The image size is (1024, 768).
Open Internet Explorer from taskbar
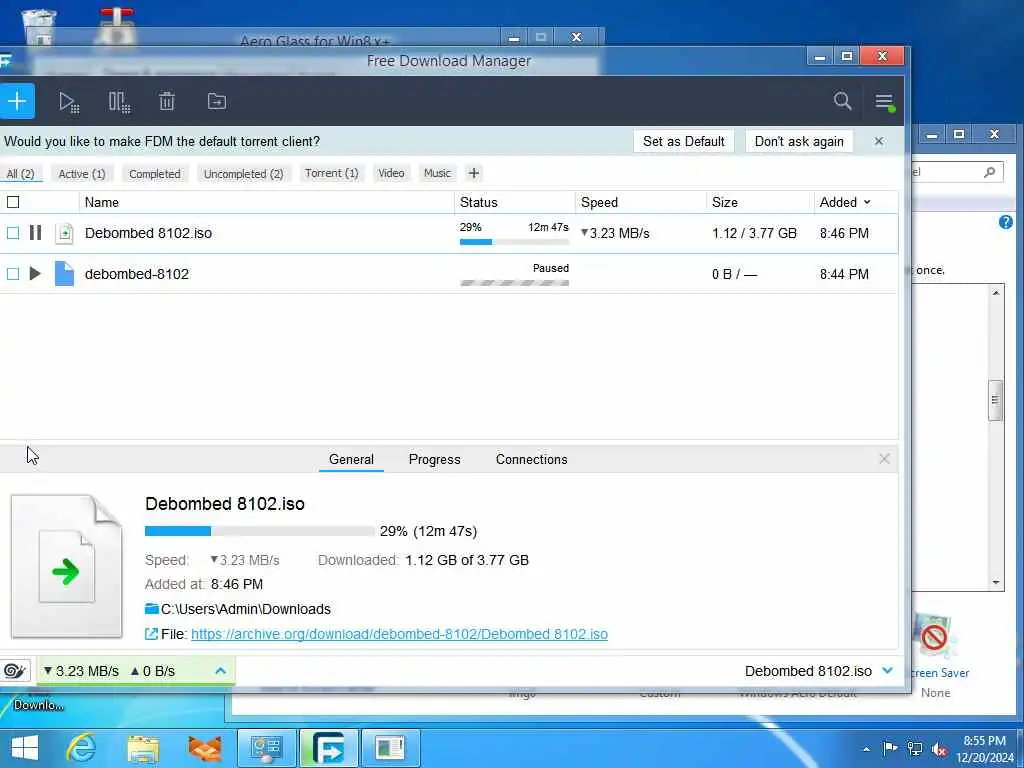pos(82,748)
